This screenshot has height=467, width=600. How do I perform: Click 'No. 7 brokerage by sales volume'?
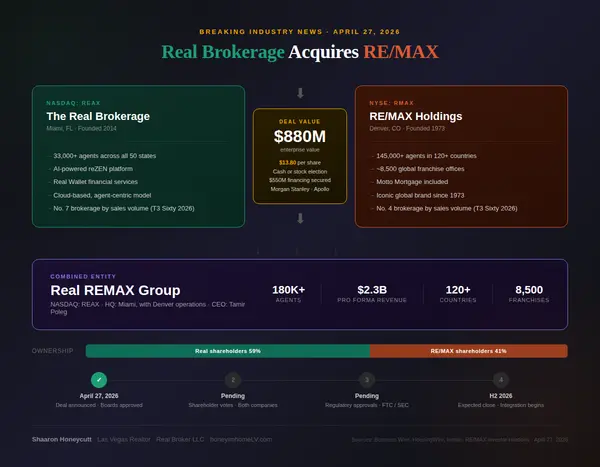pos(124,208)
